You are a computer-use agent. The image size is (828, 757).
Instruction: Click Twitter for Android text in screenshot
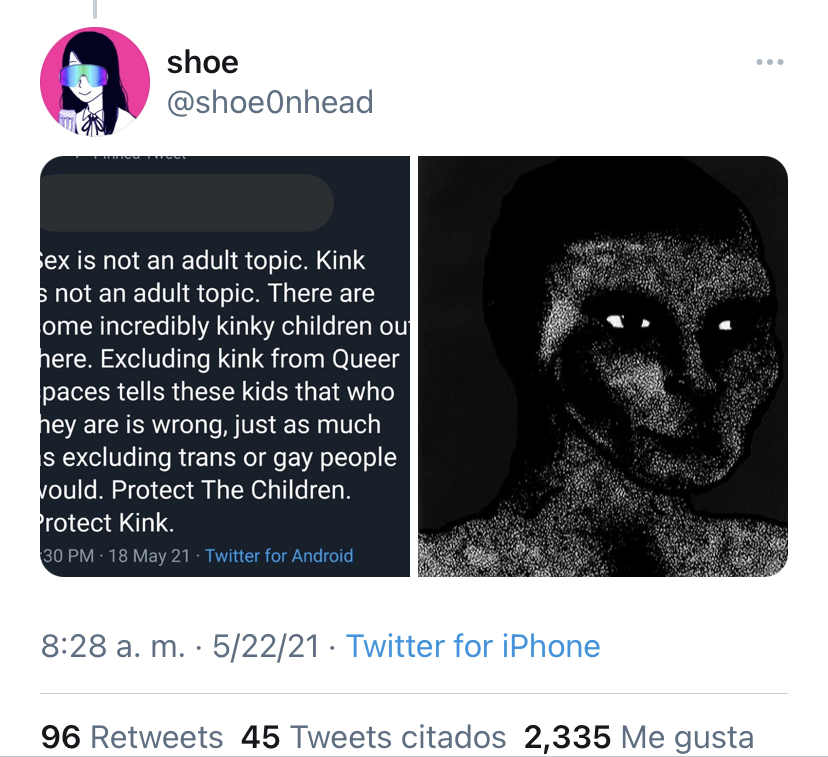[279, 556]
